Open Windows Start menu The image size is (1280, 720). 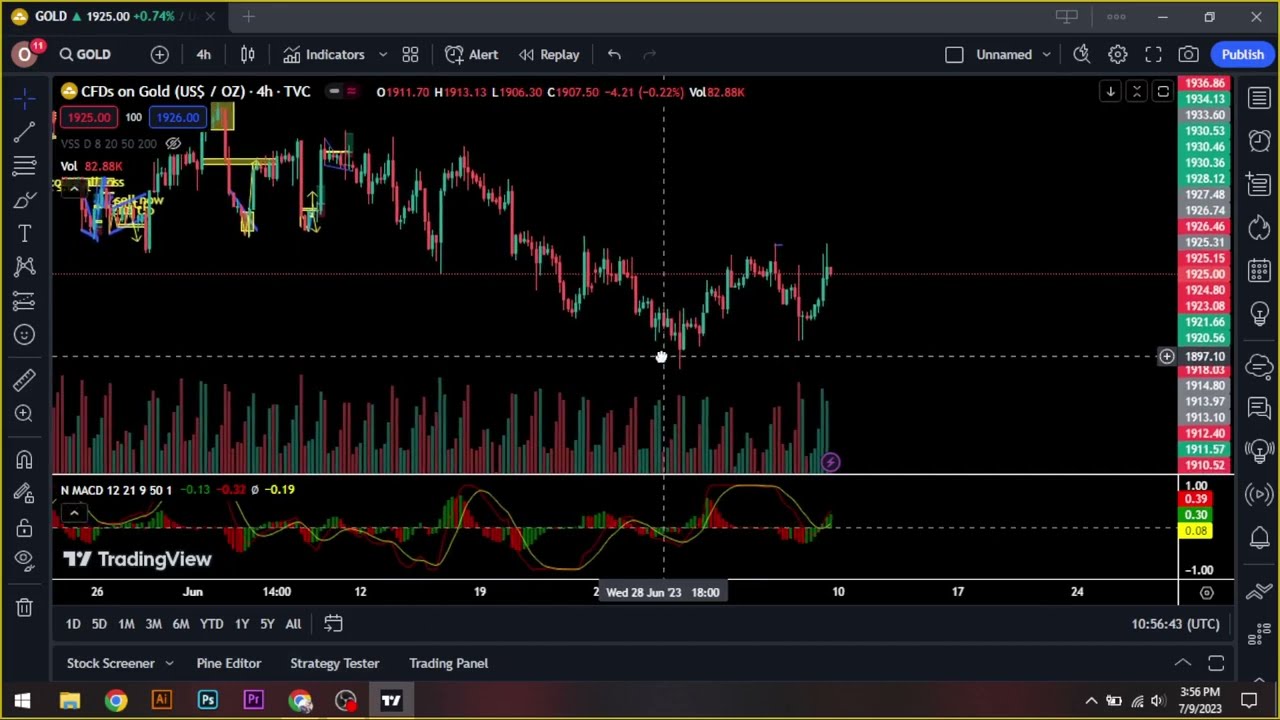coord(22,700)
